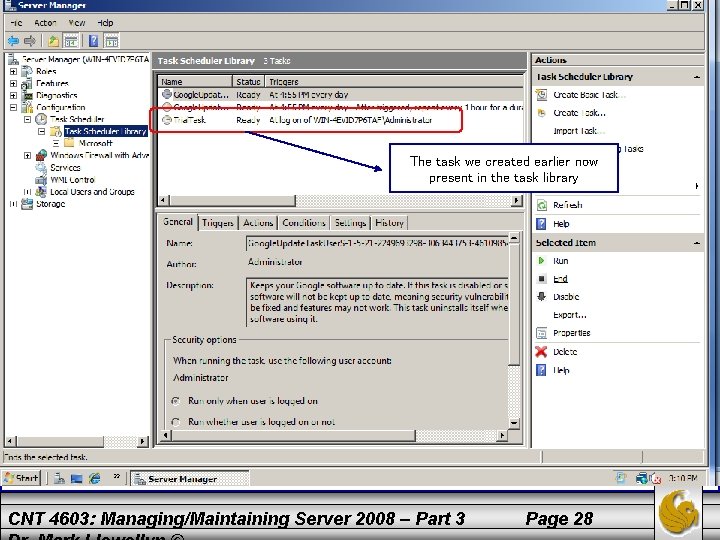720x540 pixels.
Task: Click the red Delete action
Action: coord(565,352)
